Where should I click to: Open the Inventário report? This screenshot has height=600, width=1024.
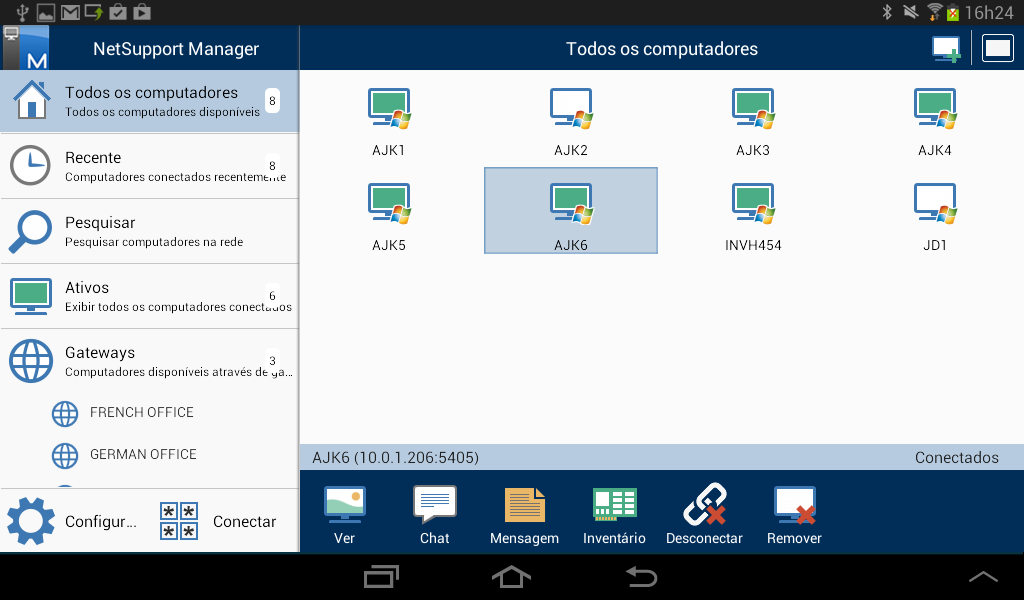point(614,514)
